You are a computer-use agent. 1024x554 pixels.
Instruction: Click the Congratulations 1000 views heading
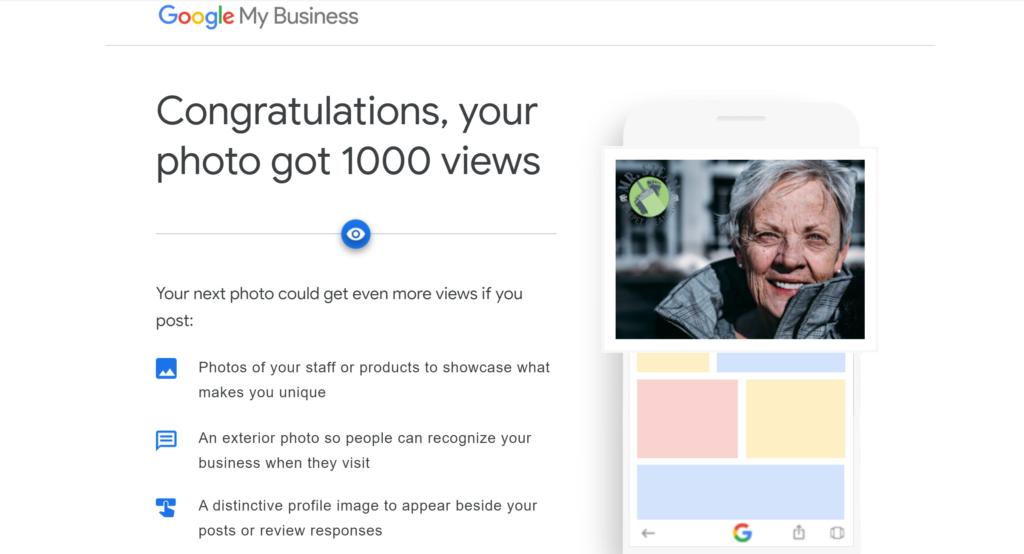pyautogui.click(x=348, y=136)
